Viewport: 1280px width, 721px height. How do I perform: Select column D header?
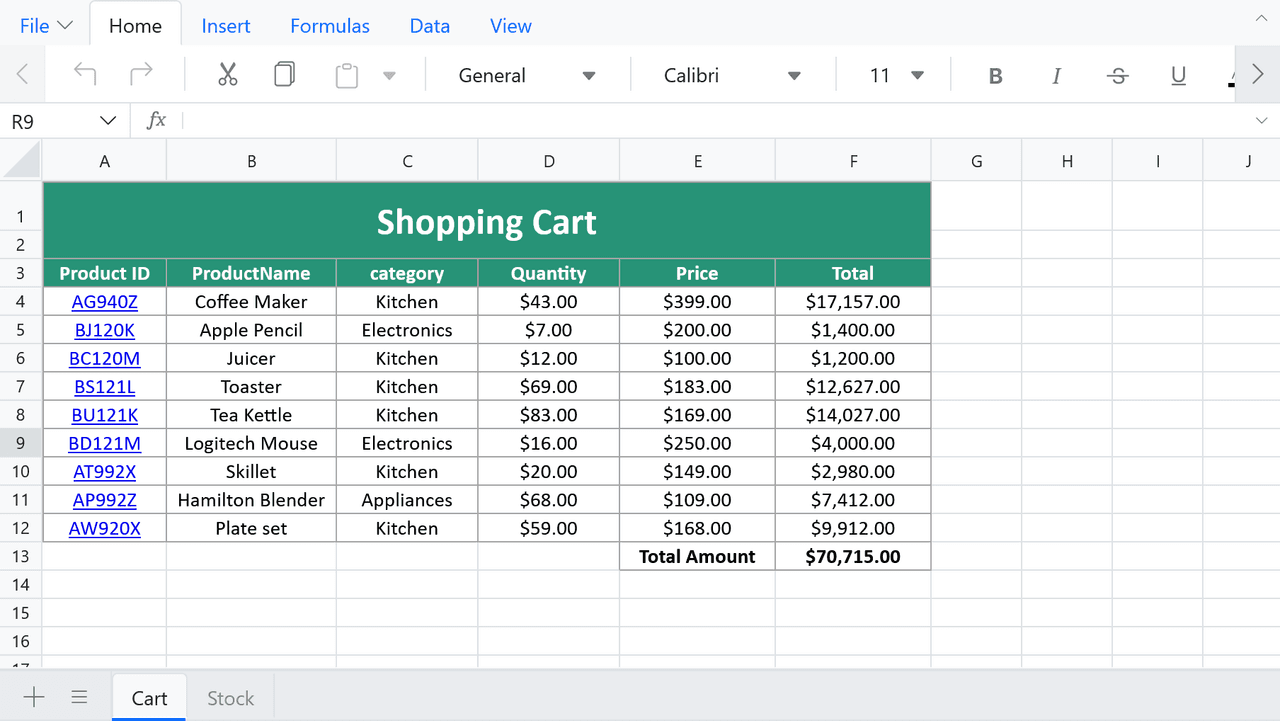coord(549,160)
